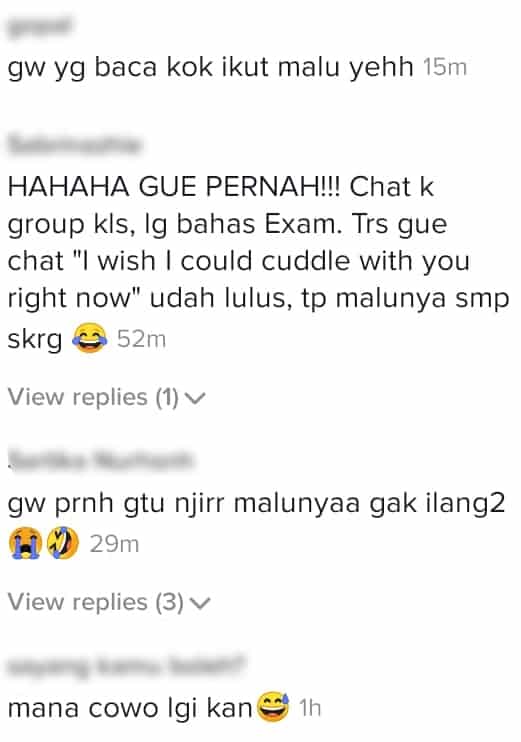Click the 1h timestamp
The width and height of the screenshot is (521, 742).
click(x=310, y=708)
